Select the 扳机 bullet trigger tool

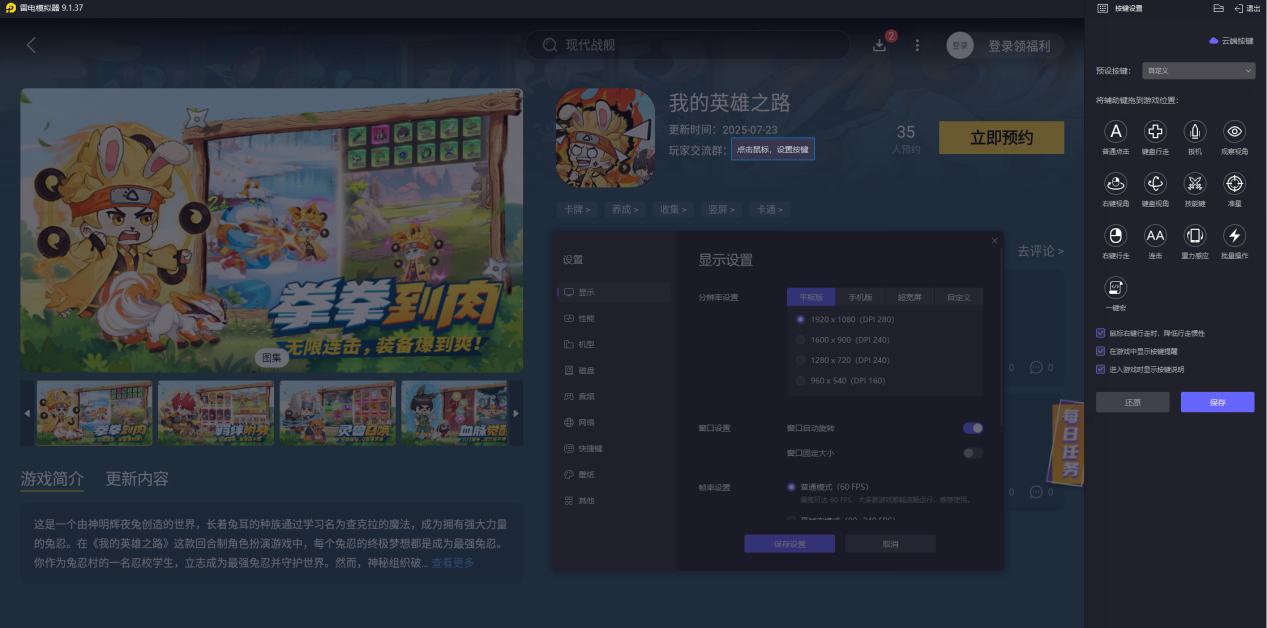click(1195, 132)
